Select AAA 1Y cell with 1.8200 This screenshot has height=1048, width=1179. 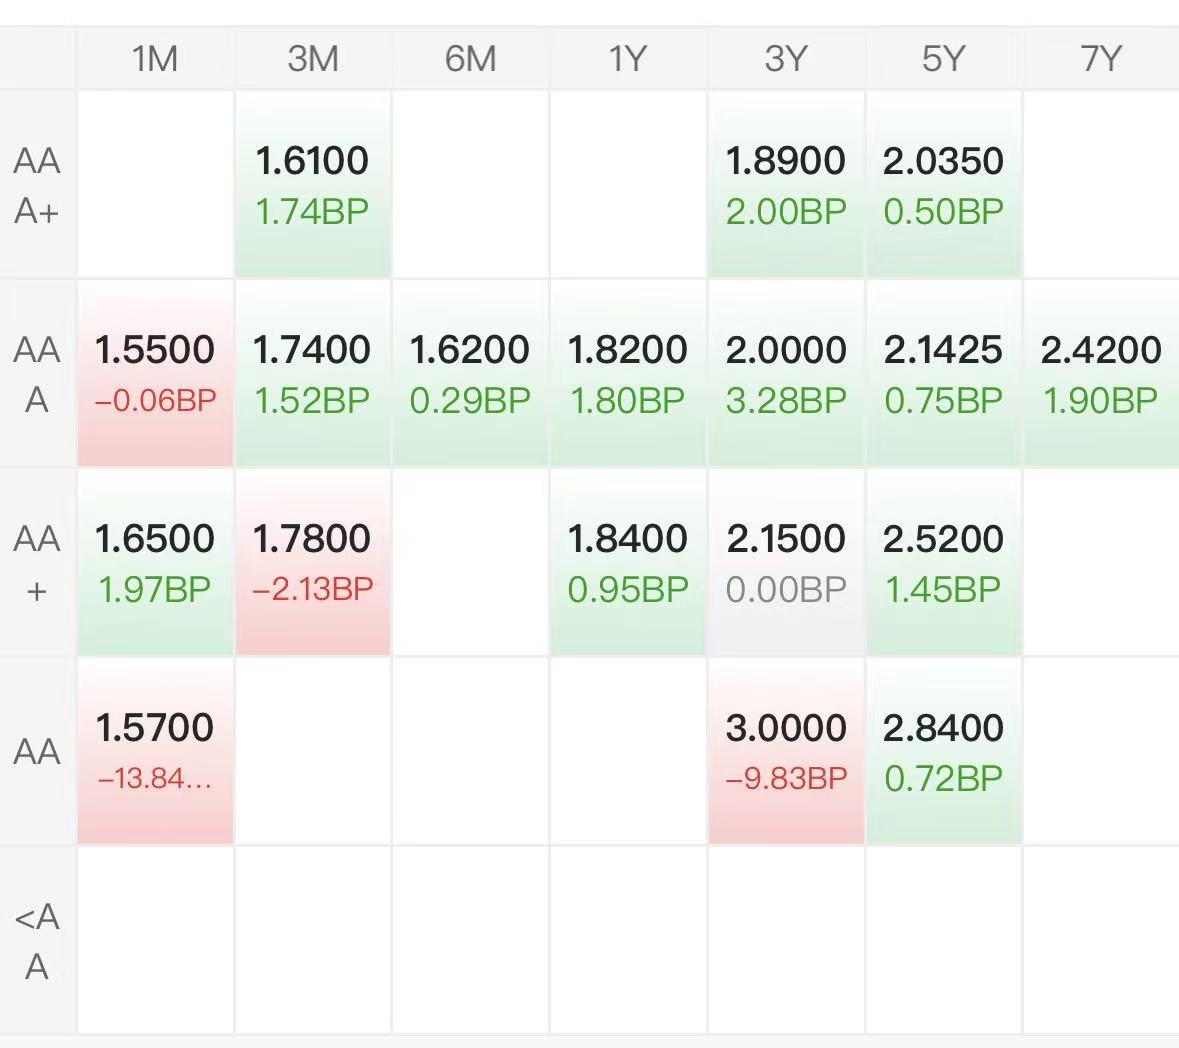click(x=628, y=373)
